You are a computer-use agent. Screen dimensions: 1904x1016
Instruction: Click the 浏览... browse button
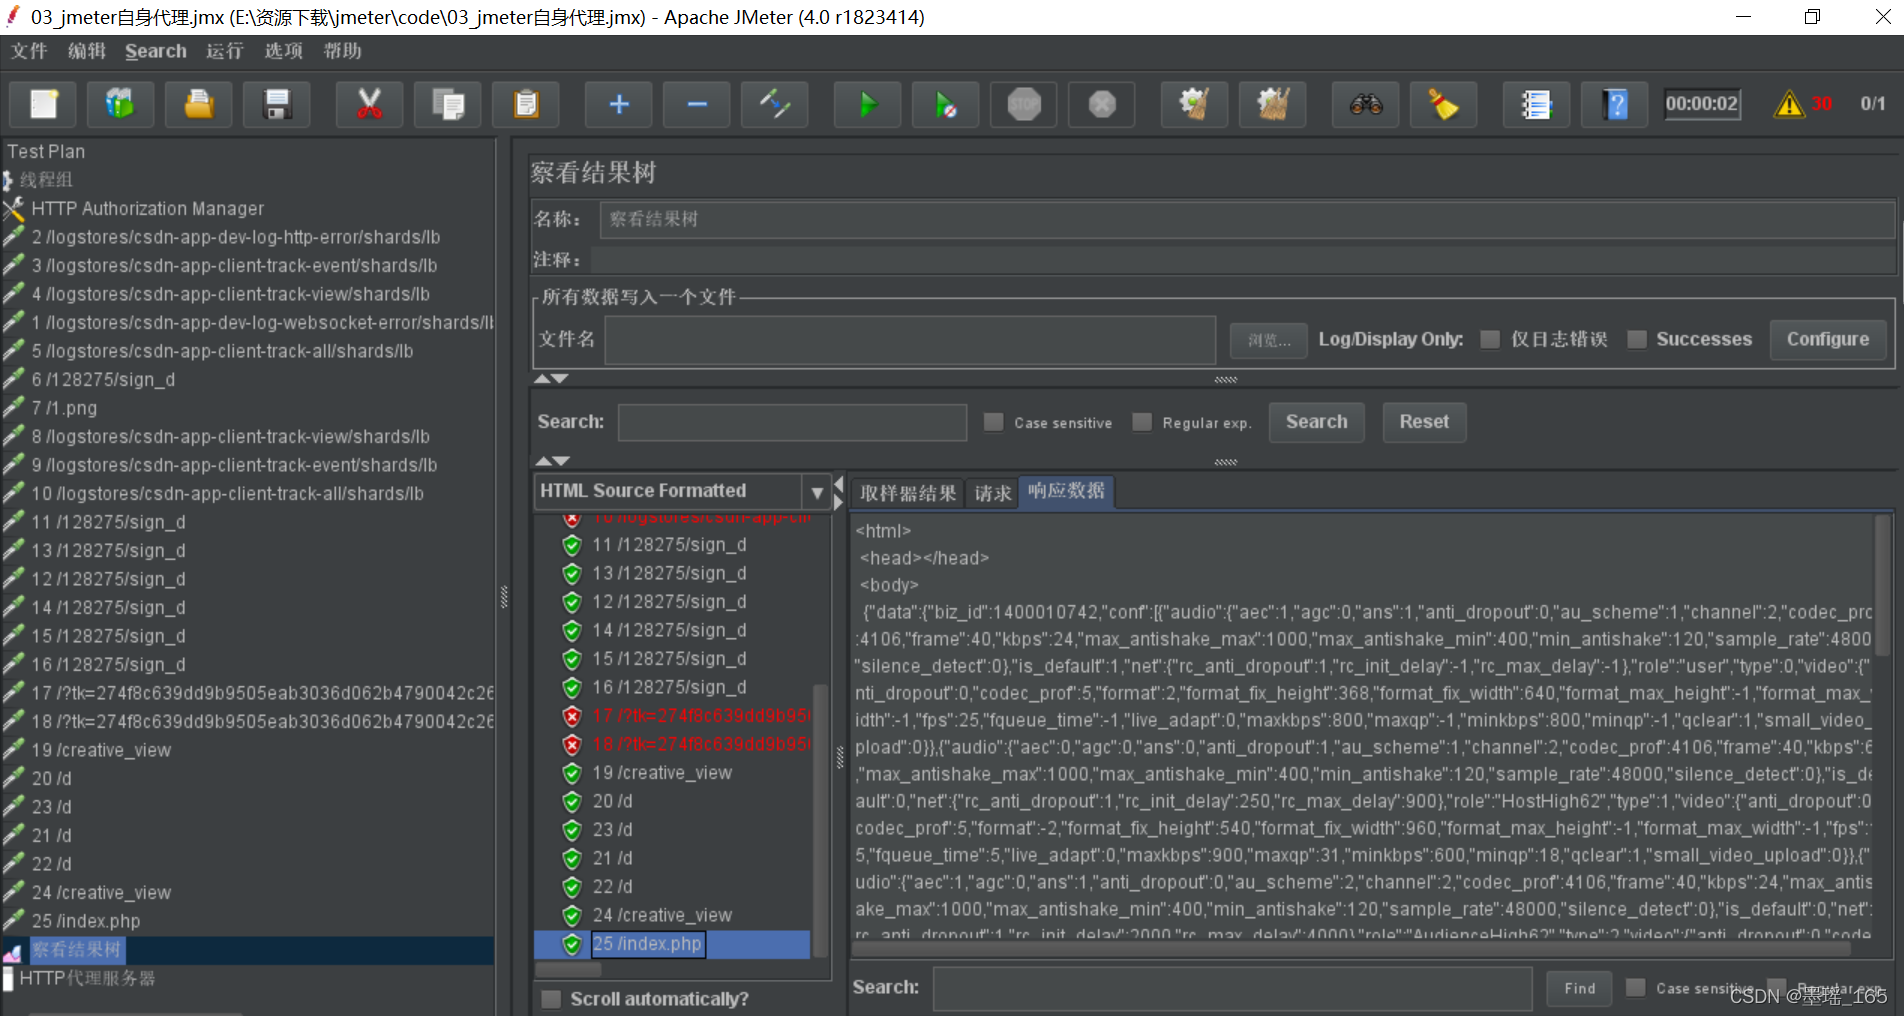click(x=1269, y=340)
